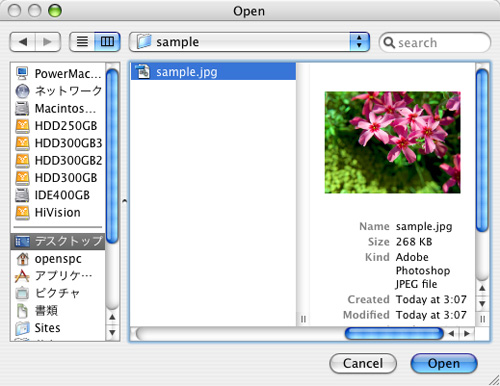Open the ピクチャ pictures folder
Viewport: 500px width, 386px height.
58,293
